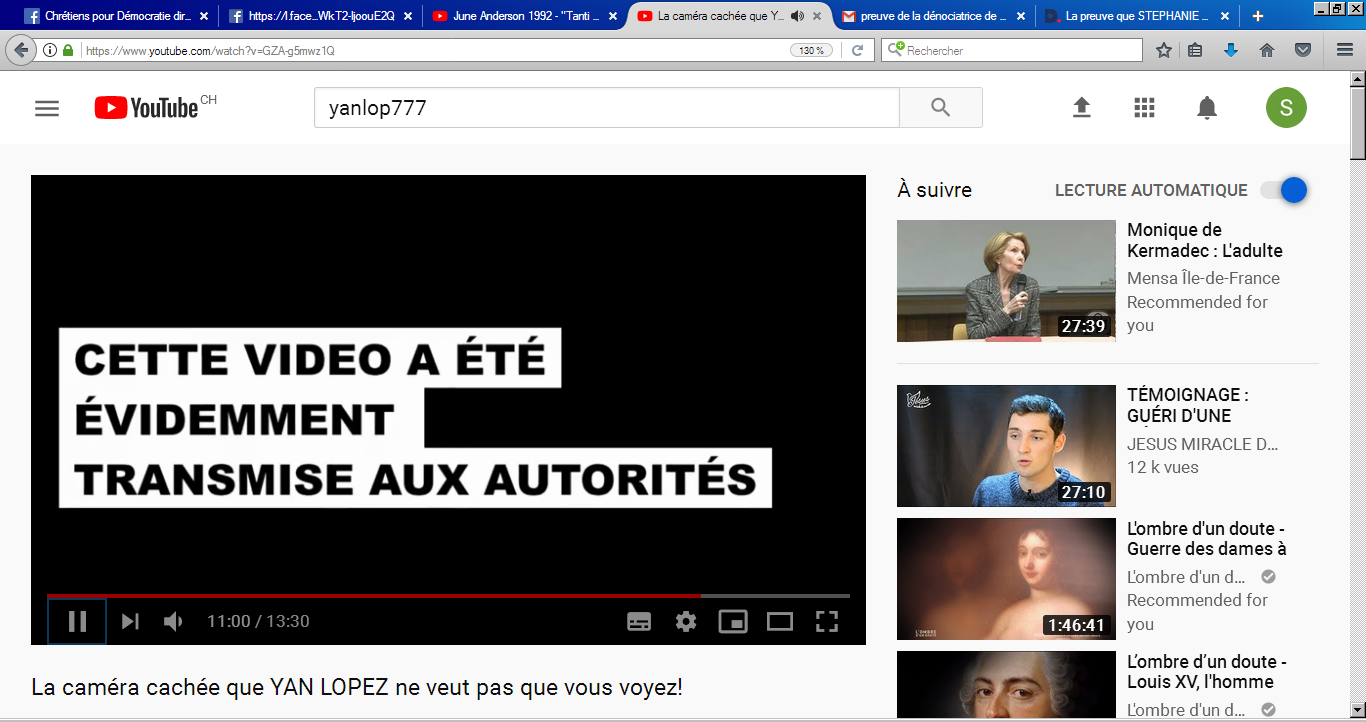Viewport: 1366px width, 722px height.
Task: Open the Firefox hamburger menu
Action: pos(1345,50)
